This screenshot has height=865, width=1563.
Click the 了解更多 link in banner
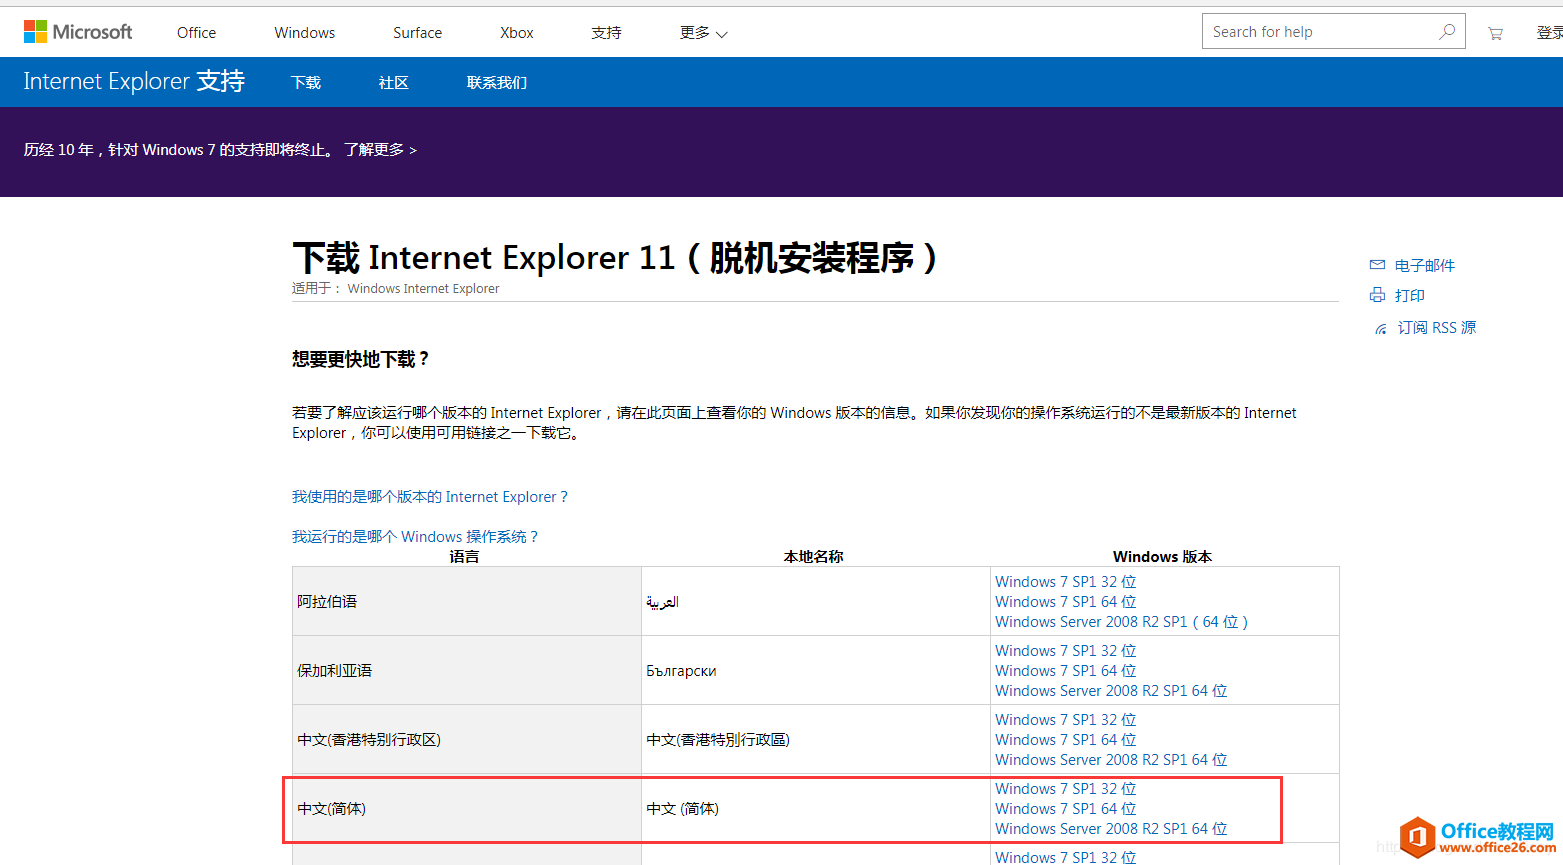pos(380,150)
